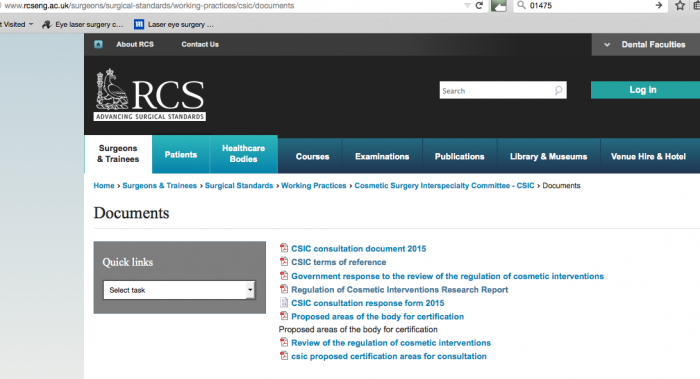The width and height of the screenshot is (700, 379).
Task: Go to Surgeons & Trainees breadcrumb link
Action: coord(159,186)
